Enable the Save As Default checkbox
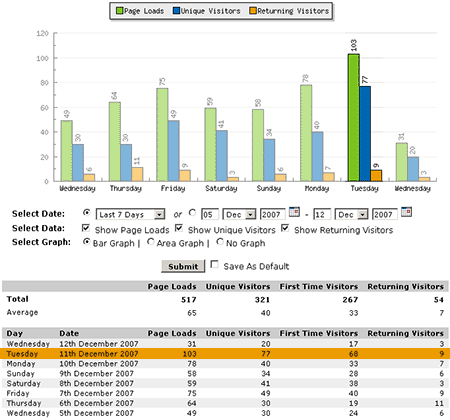 point(215,265)
